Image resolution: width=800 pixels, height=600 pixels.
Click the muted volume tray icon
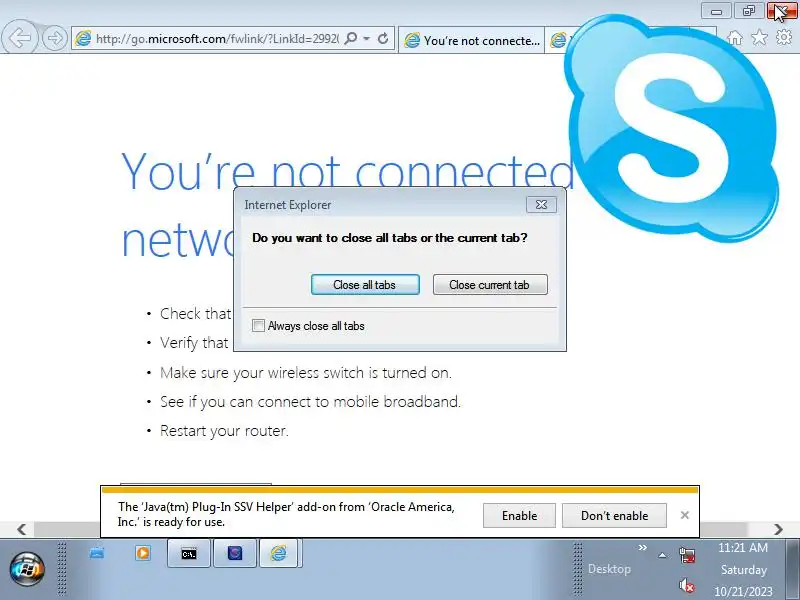(x=687, y=585)
